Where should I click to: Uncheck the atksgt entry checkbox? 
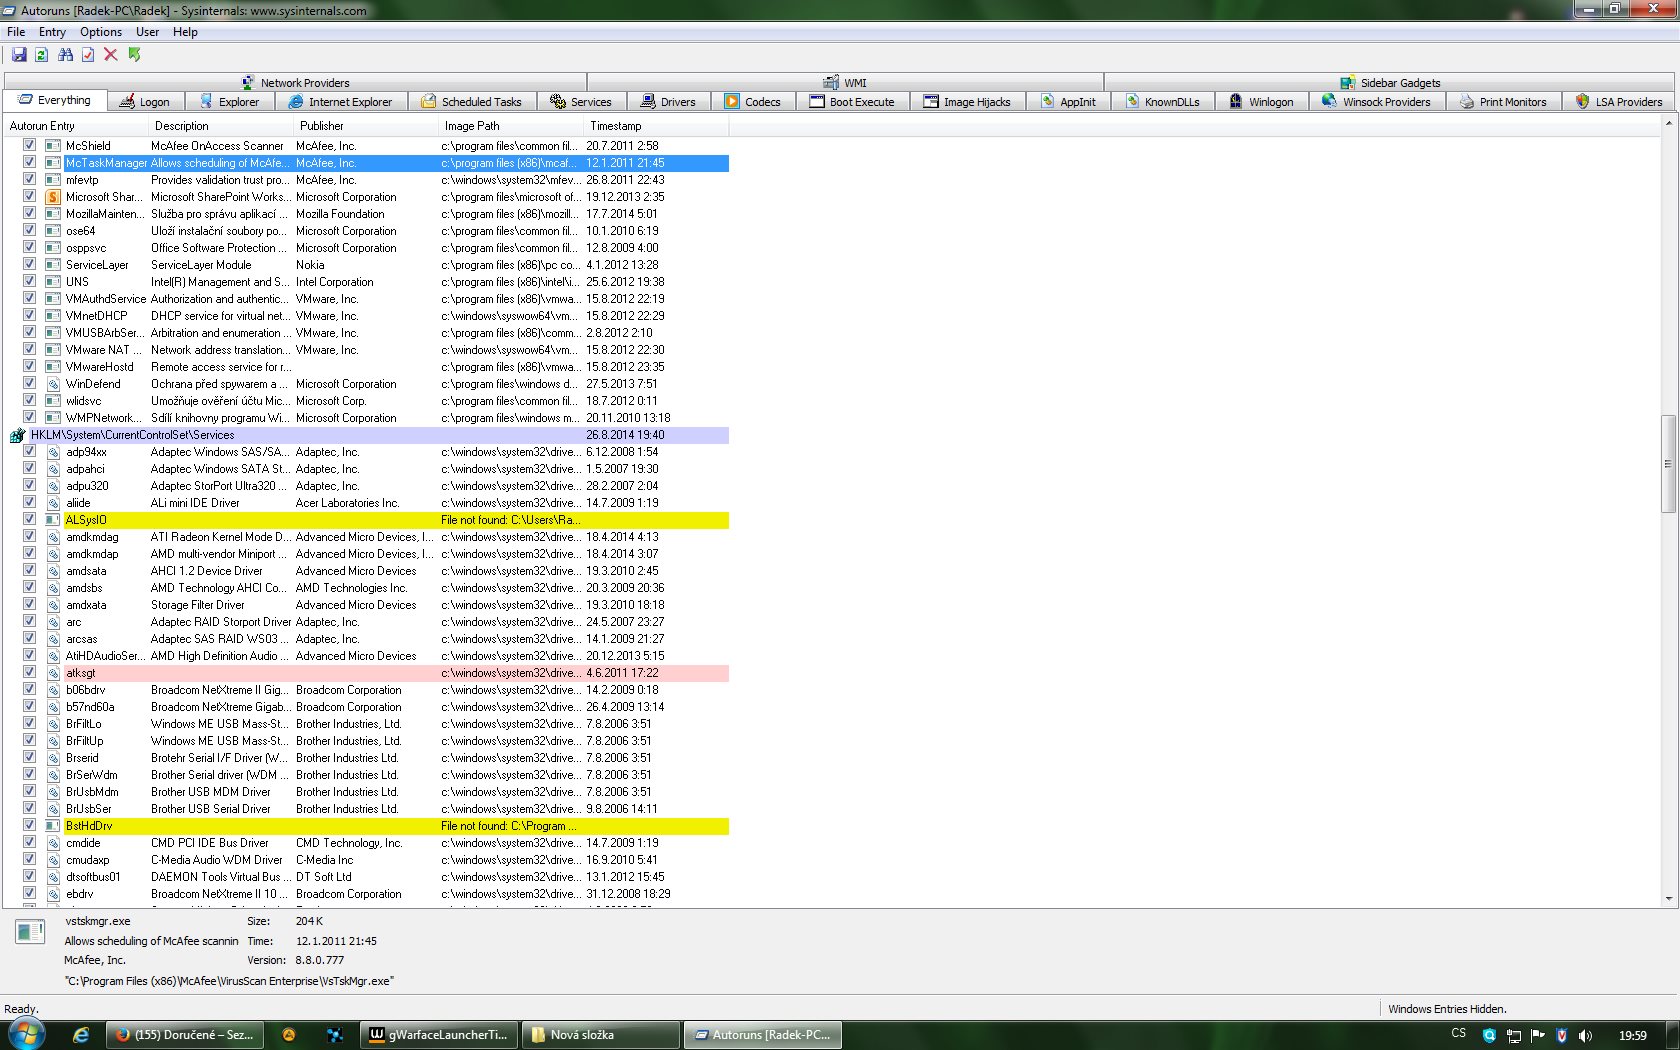click(x=30, y=672)
